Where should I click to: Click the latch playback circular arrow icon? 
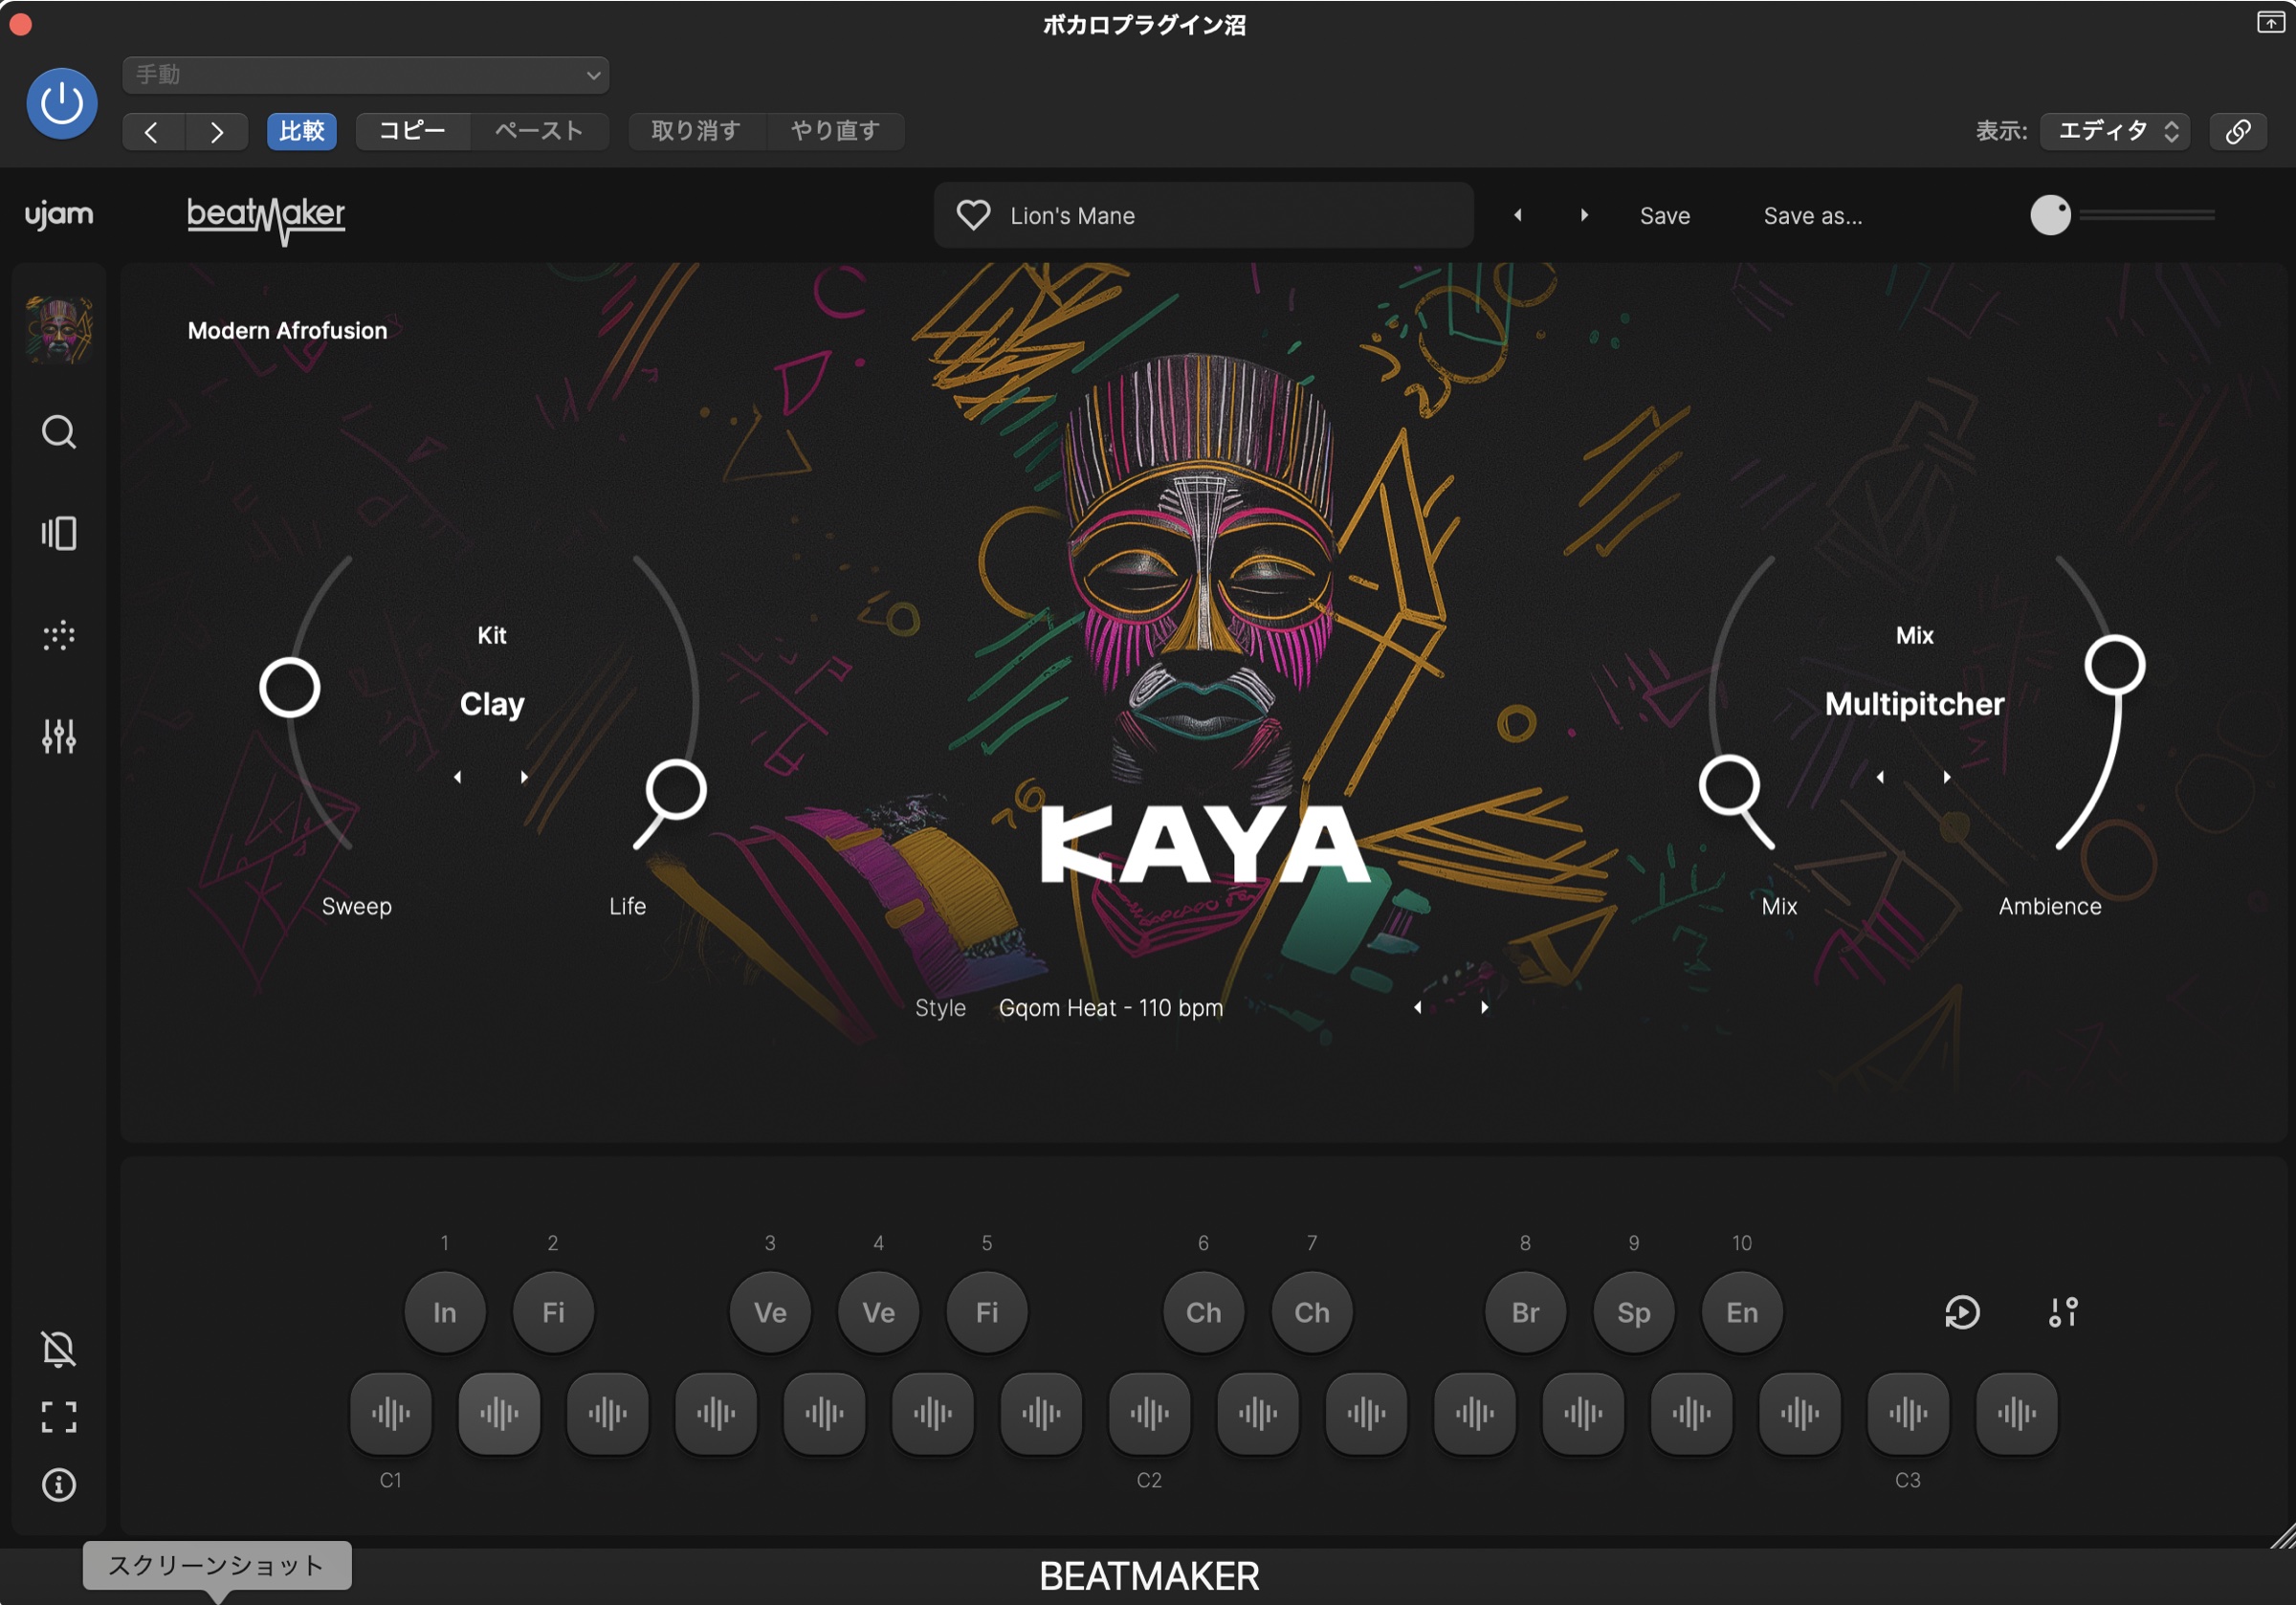1962,1312
